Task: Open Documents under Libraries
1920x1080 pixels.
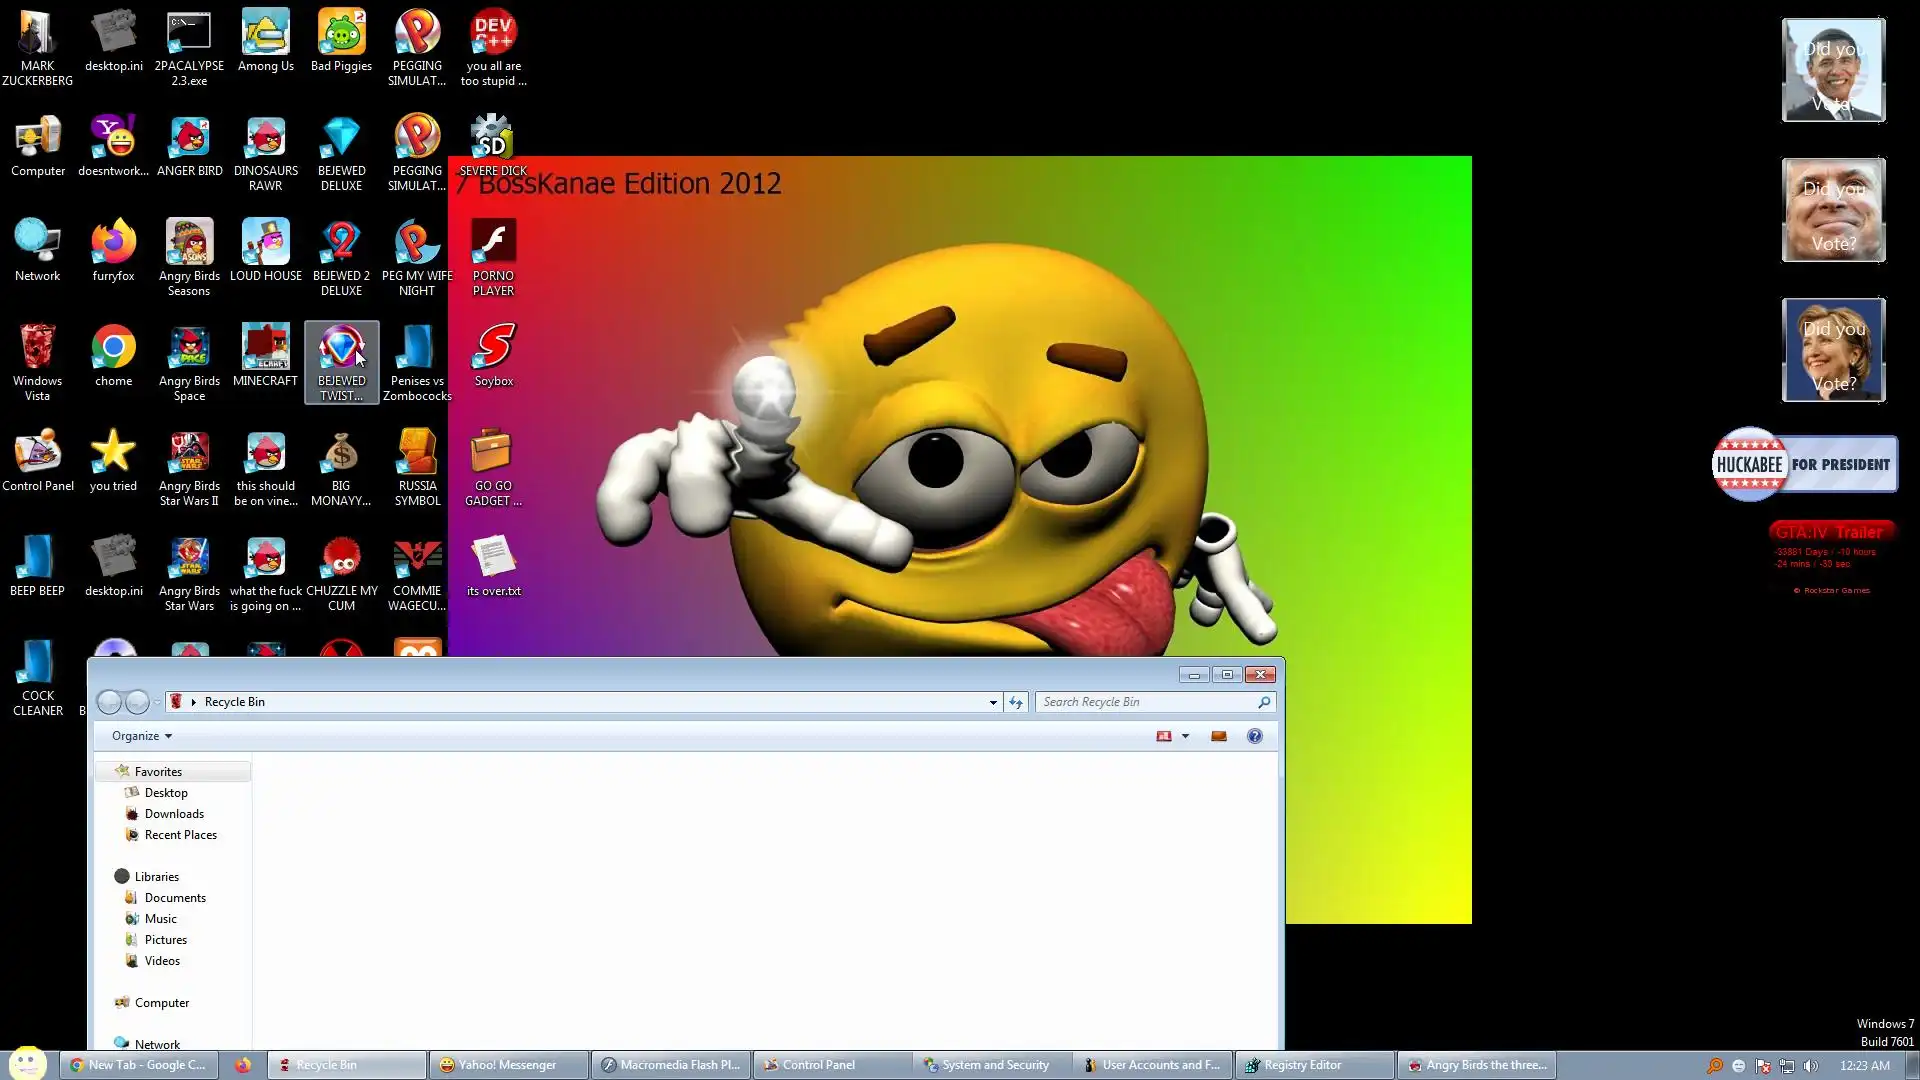Action: pyautogui.click(x=175, y=898)
